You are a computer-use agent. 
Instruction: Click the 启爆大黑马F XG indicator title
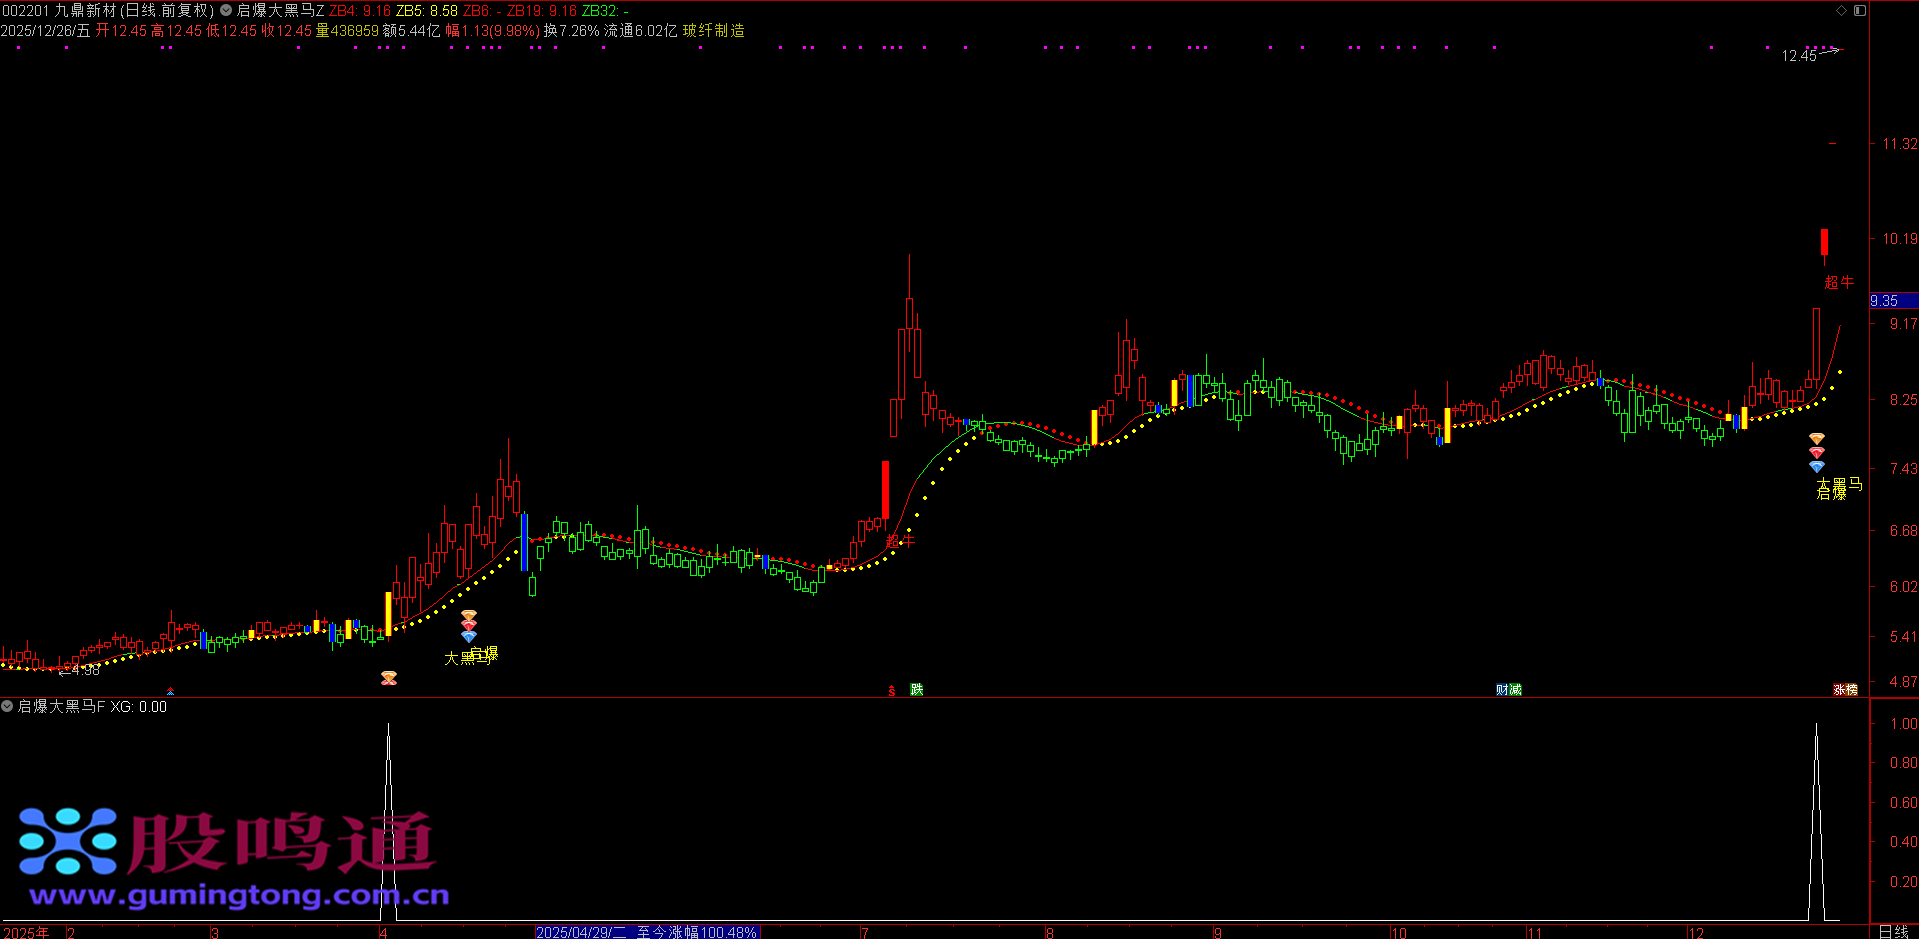click(92, 706)
